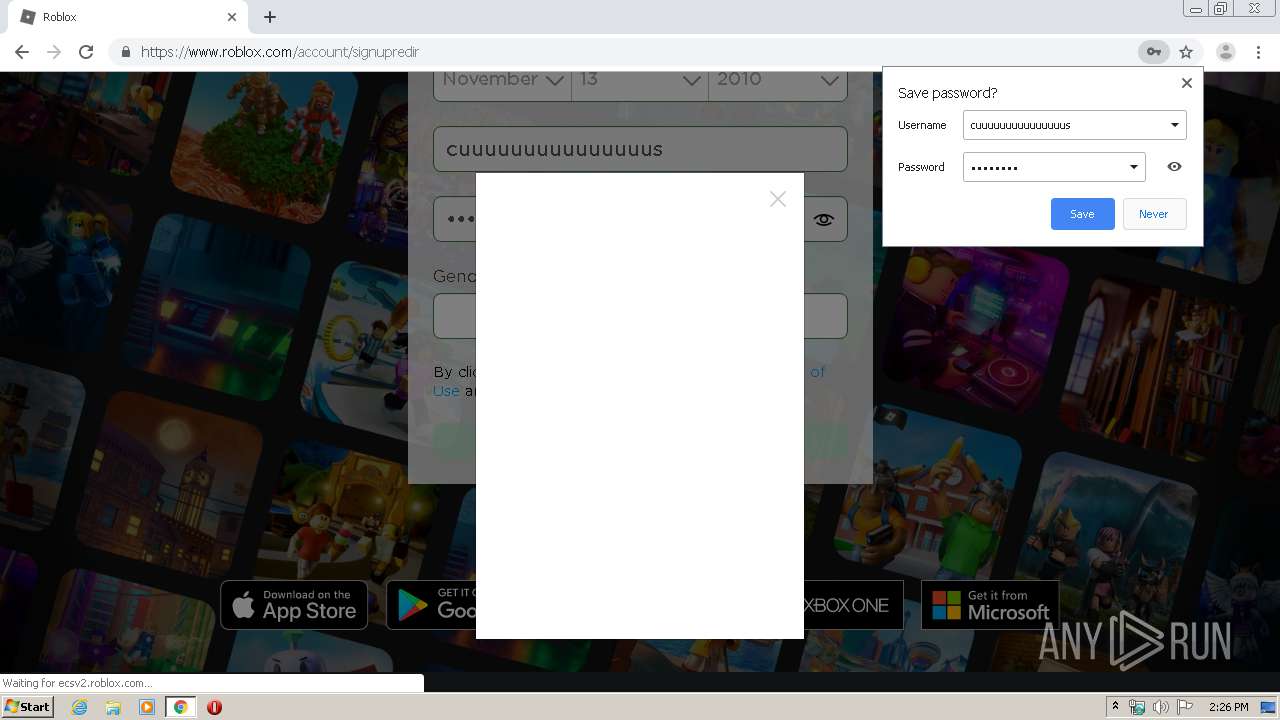The width and height of the screenshot is (1280, 720).
Task: Close the Roblox tab
Action: click(232, 17)
